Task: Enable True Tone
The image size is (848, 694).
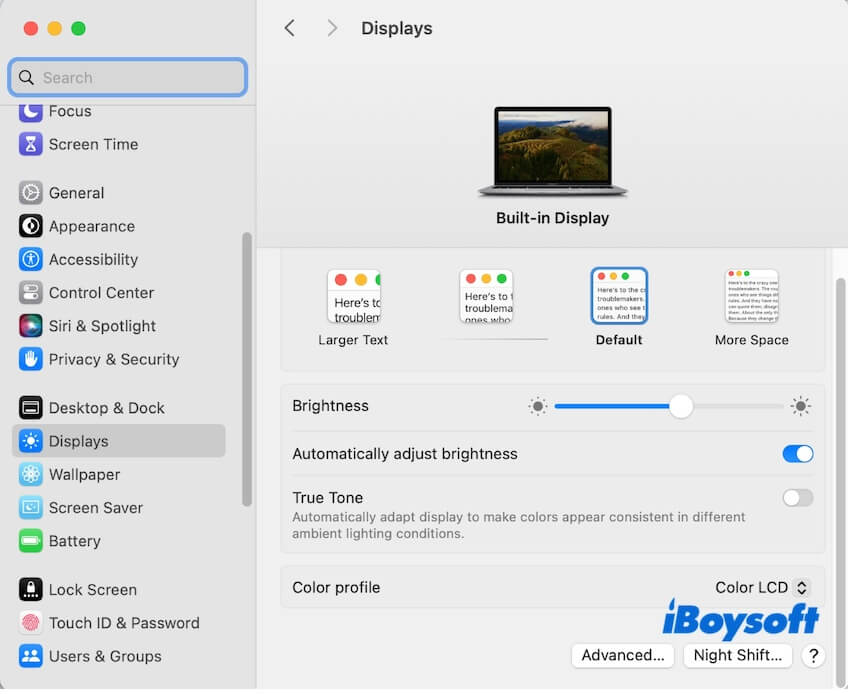Action: (797, 497)
